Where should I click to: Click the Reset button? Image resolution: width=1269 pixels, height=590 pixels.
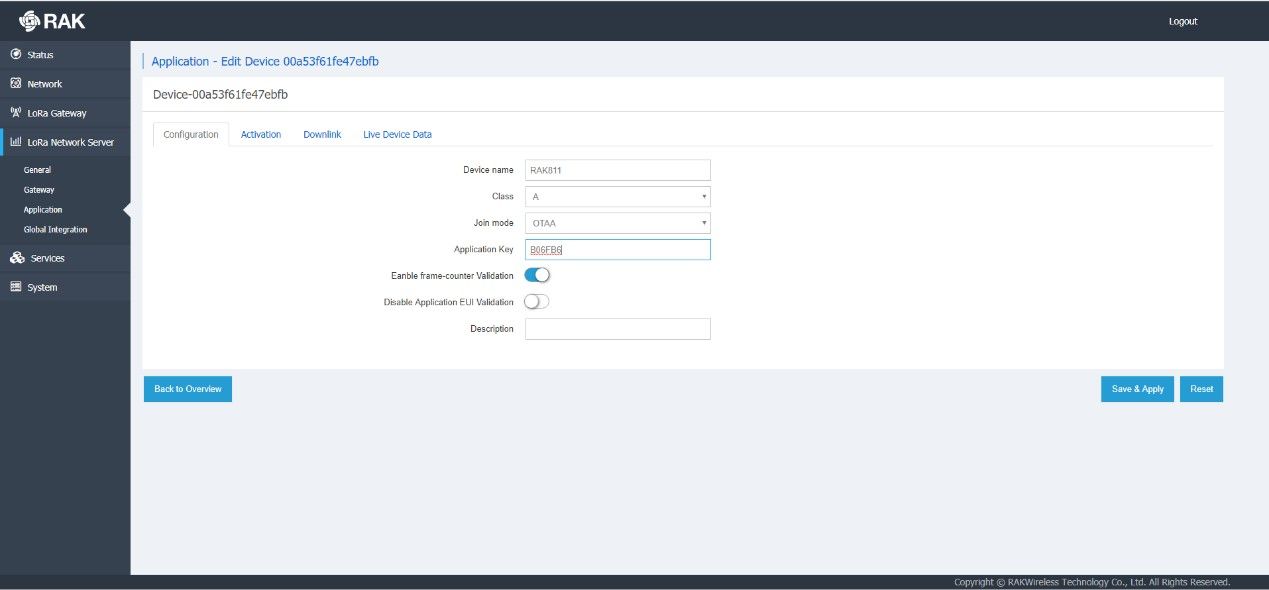(x=1202, y=389)
